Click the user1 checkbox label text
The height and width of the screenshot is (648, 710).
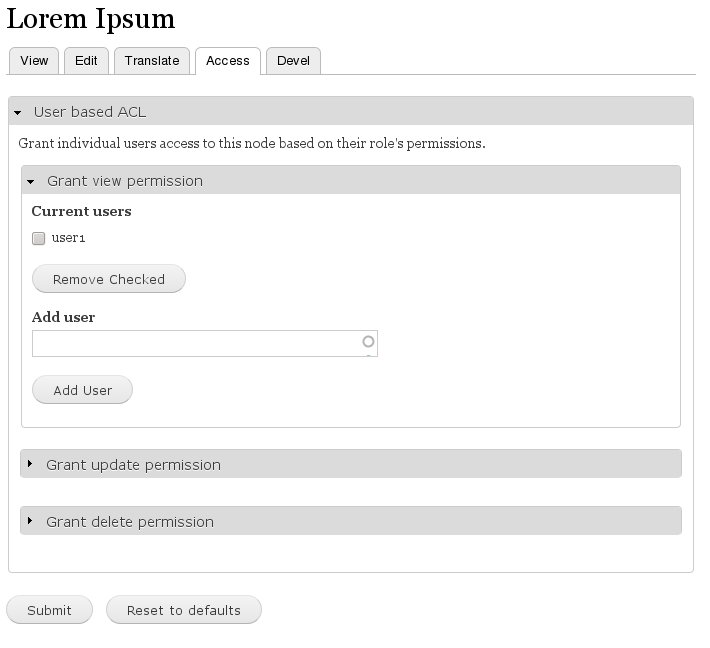click(68, 238)
